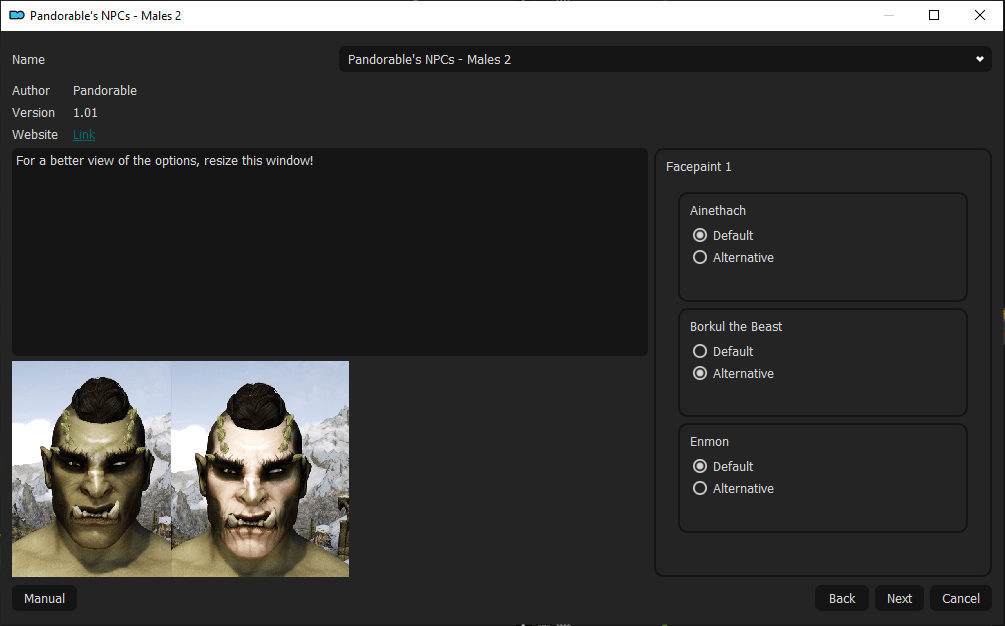The width and height of the screenshot is (1005, 626).
Task: Click the orc facepaint preview image
Action: pos(180,468)
